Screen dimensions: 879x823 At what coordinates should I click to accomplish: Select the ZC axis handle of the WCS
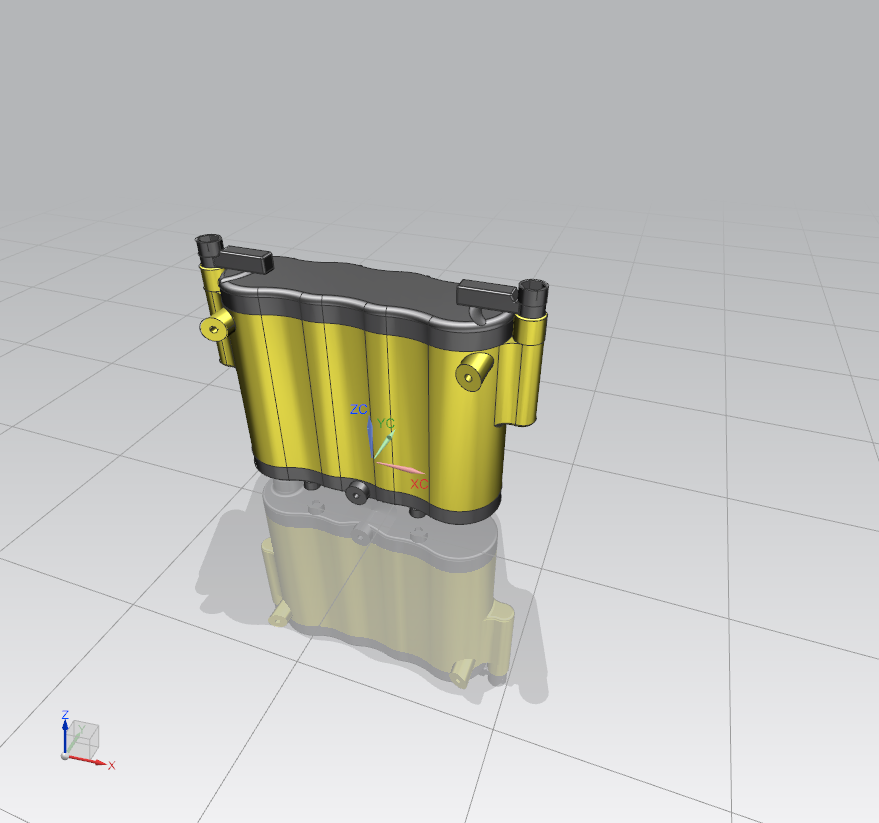click(370, 438)
